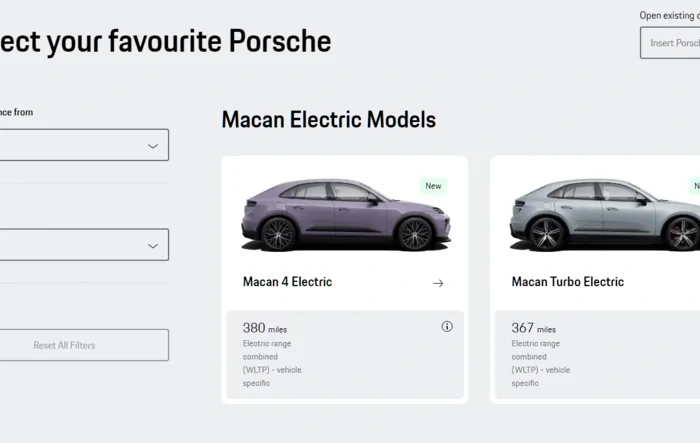Click the arrow icon on Macan 4 Electric

438,283
